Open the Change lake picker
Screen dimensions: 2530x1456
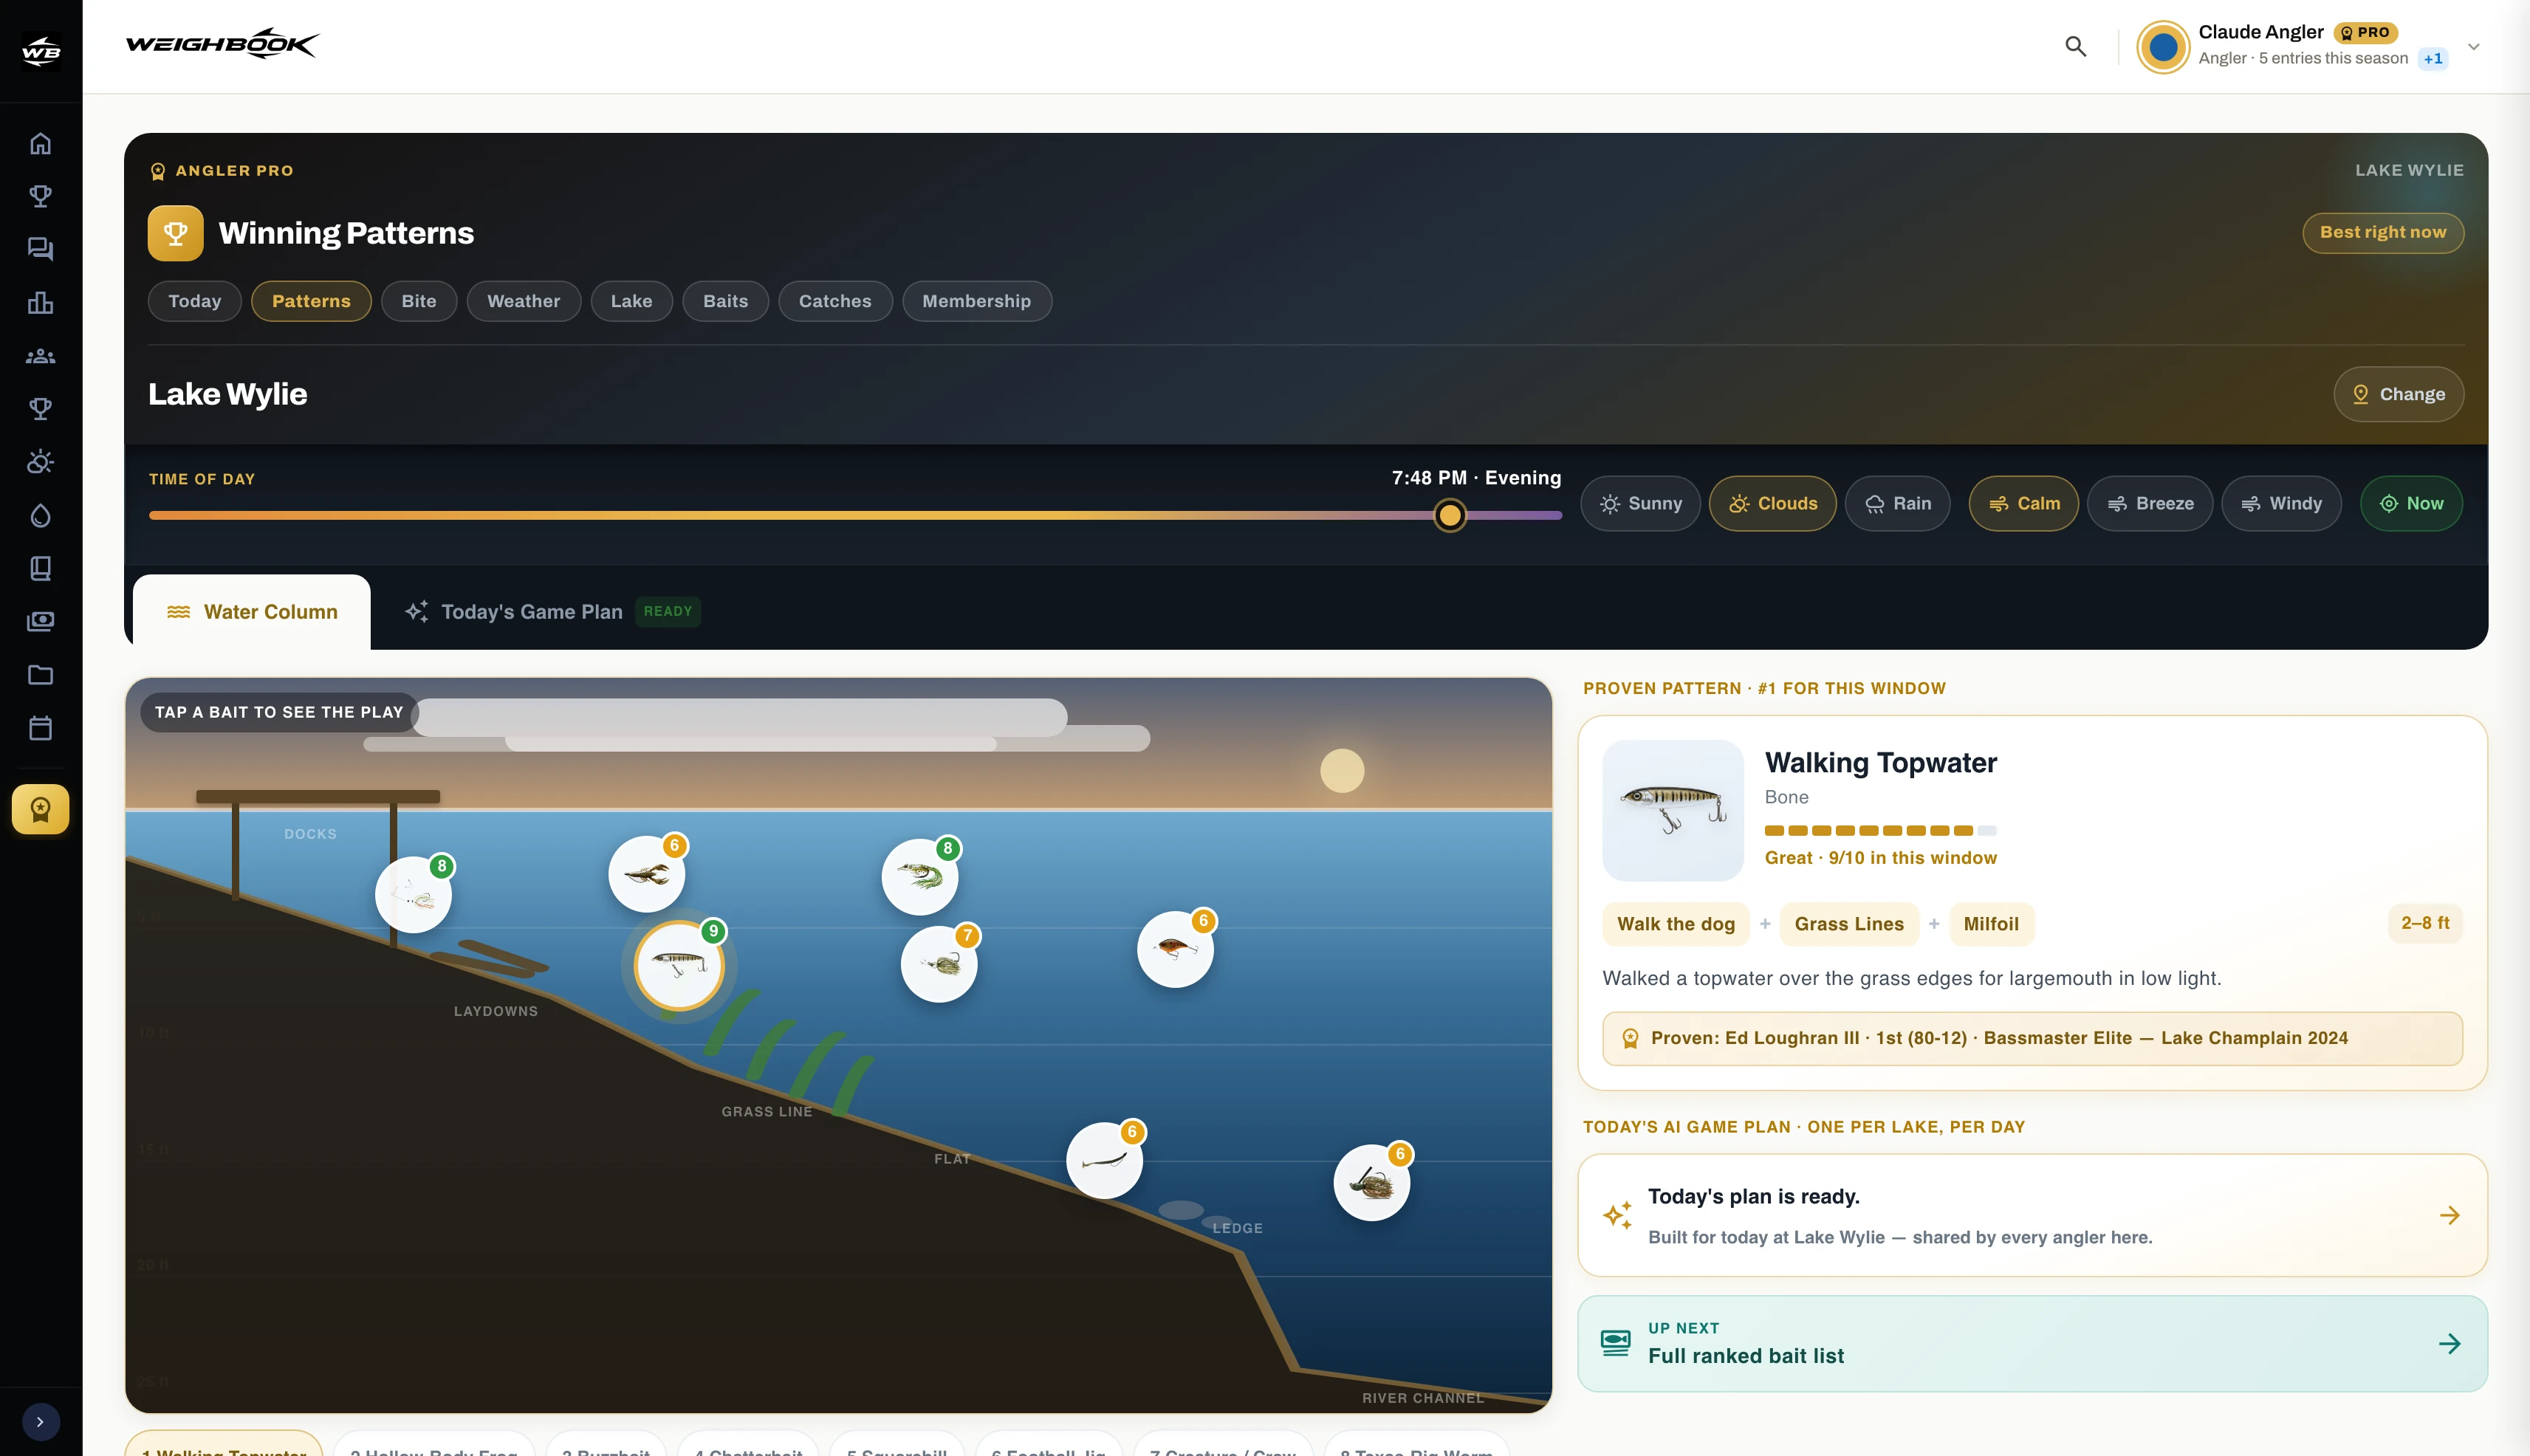[x=2398, y=394]
